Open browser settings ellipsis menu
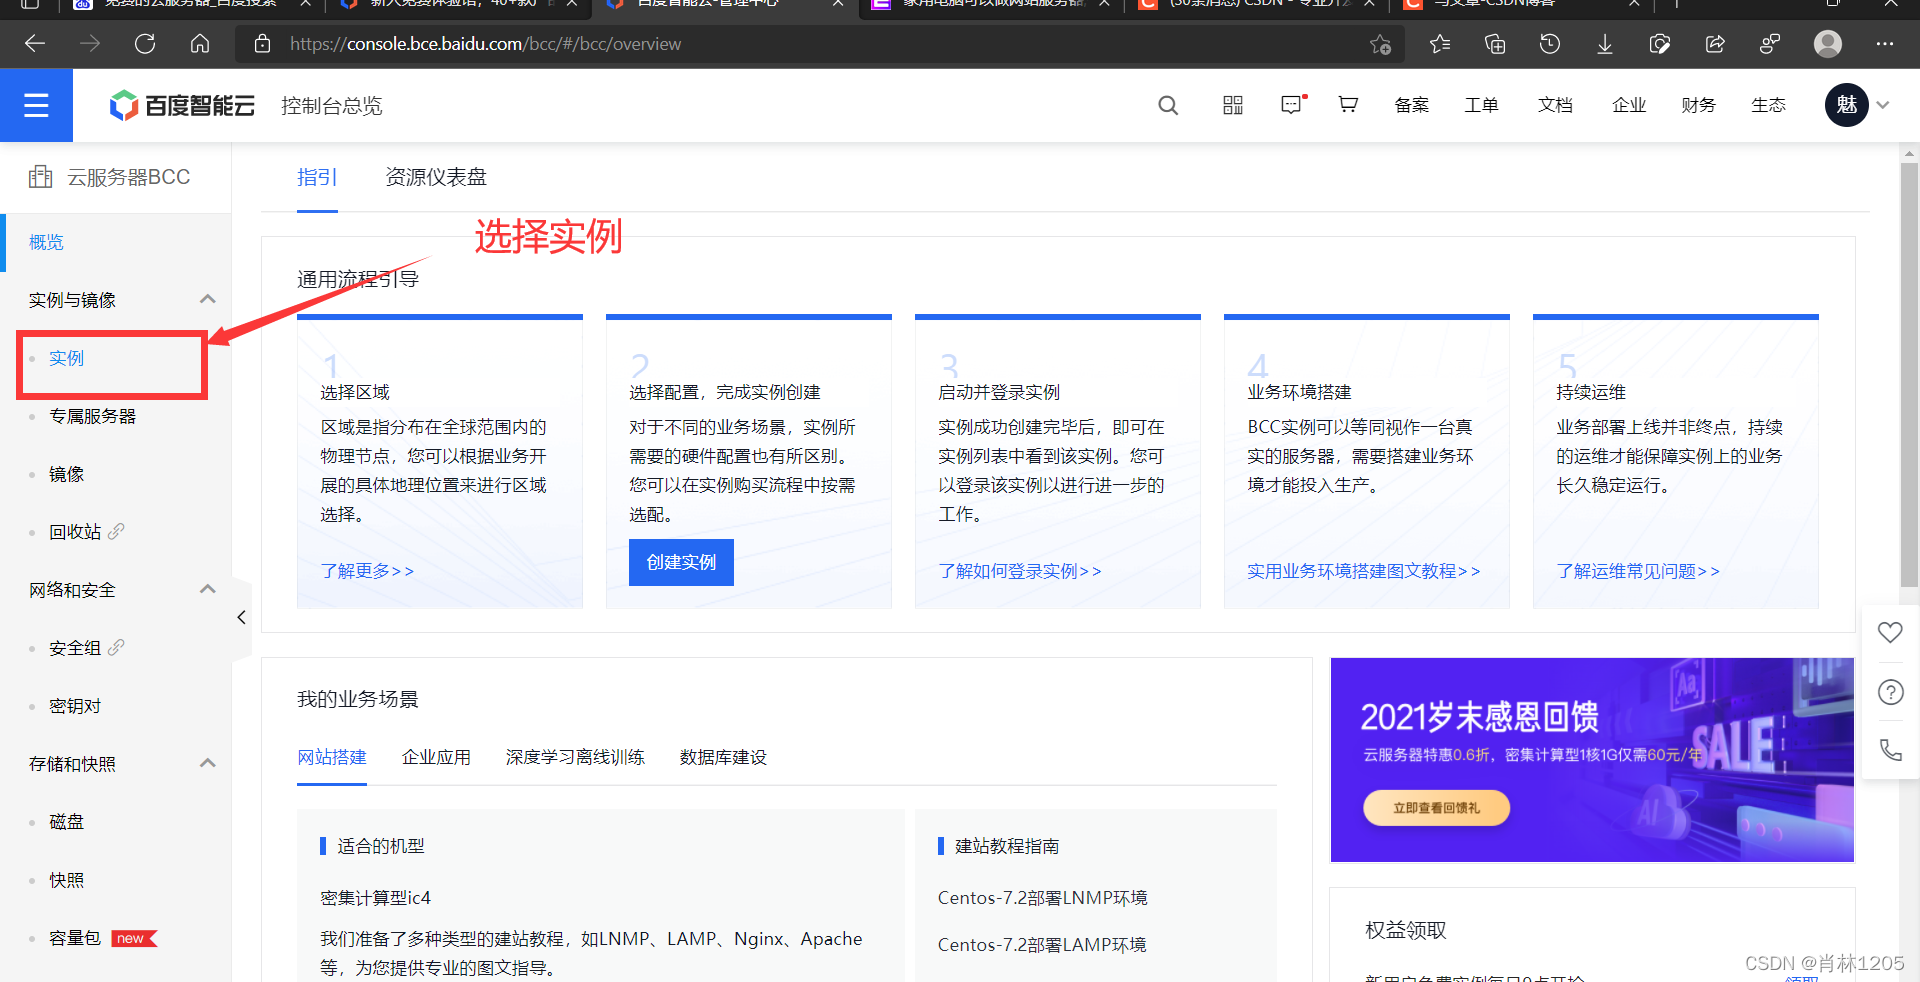This screenshot has width=1920, height=982. (x=1885, y=44)
